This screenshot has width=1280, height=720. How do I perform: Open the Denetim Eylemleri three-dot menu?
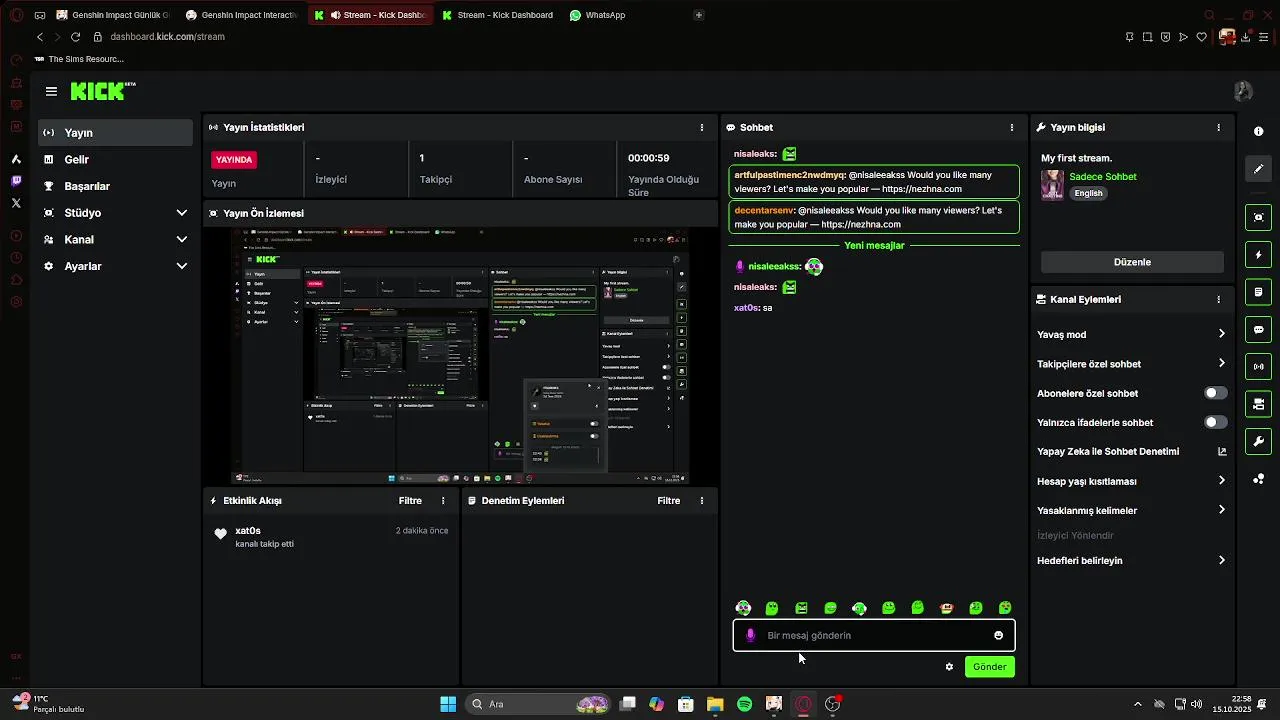pyautogui.click(x=702, y=501)
